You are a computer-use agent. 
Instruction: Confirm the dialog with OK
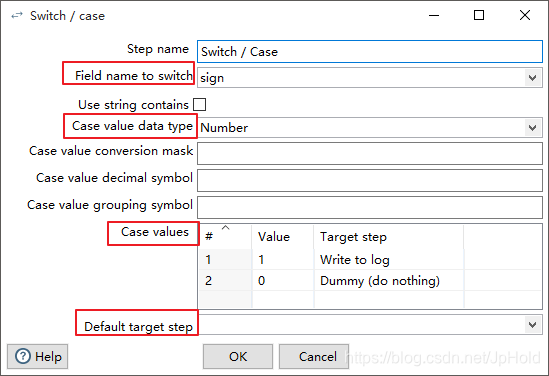pos(238,356)
